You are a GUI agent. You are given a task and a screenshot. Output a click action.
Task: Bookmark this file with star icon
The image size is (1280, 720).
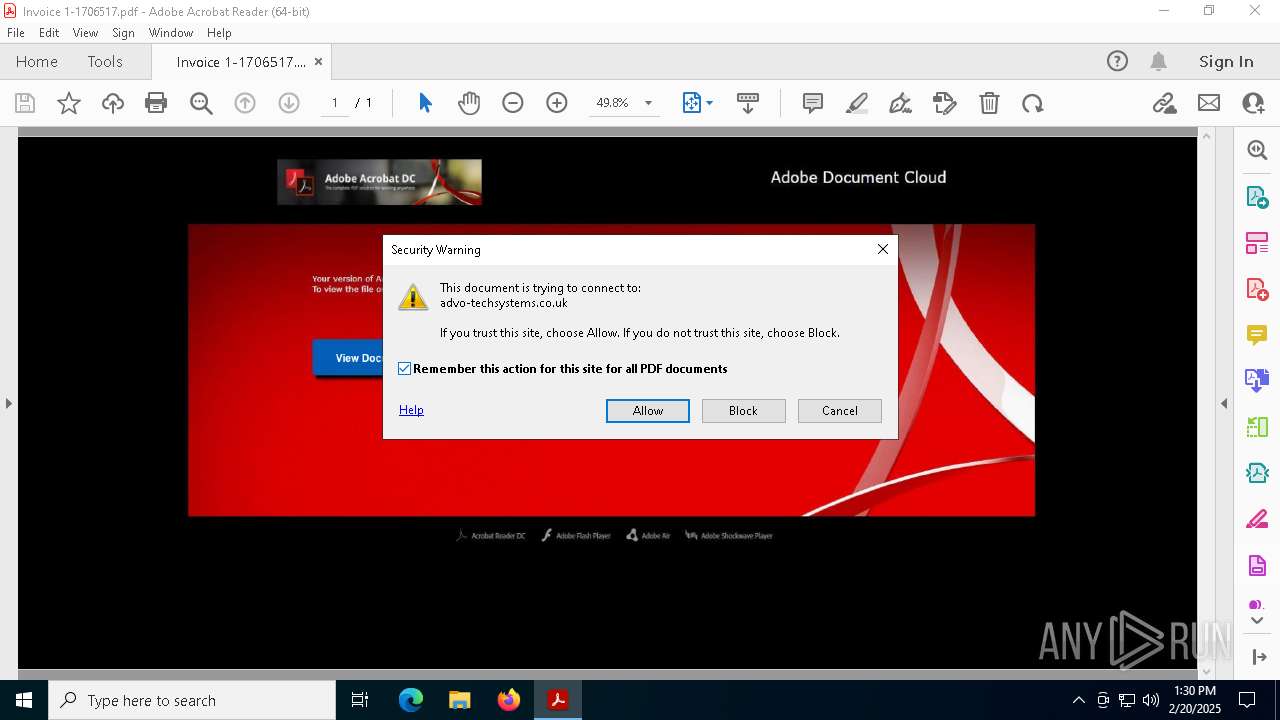[69, 103]
